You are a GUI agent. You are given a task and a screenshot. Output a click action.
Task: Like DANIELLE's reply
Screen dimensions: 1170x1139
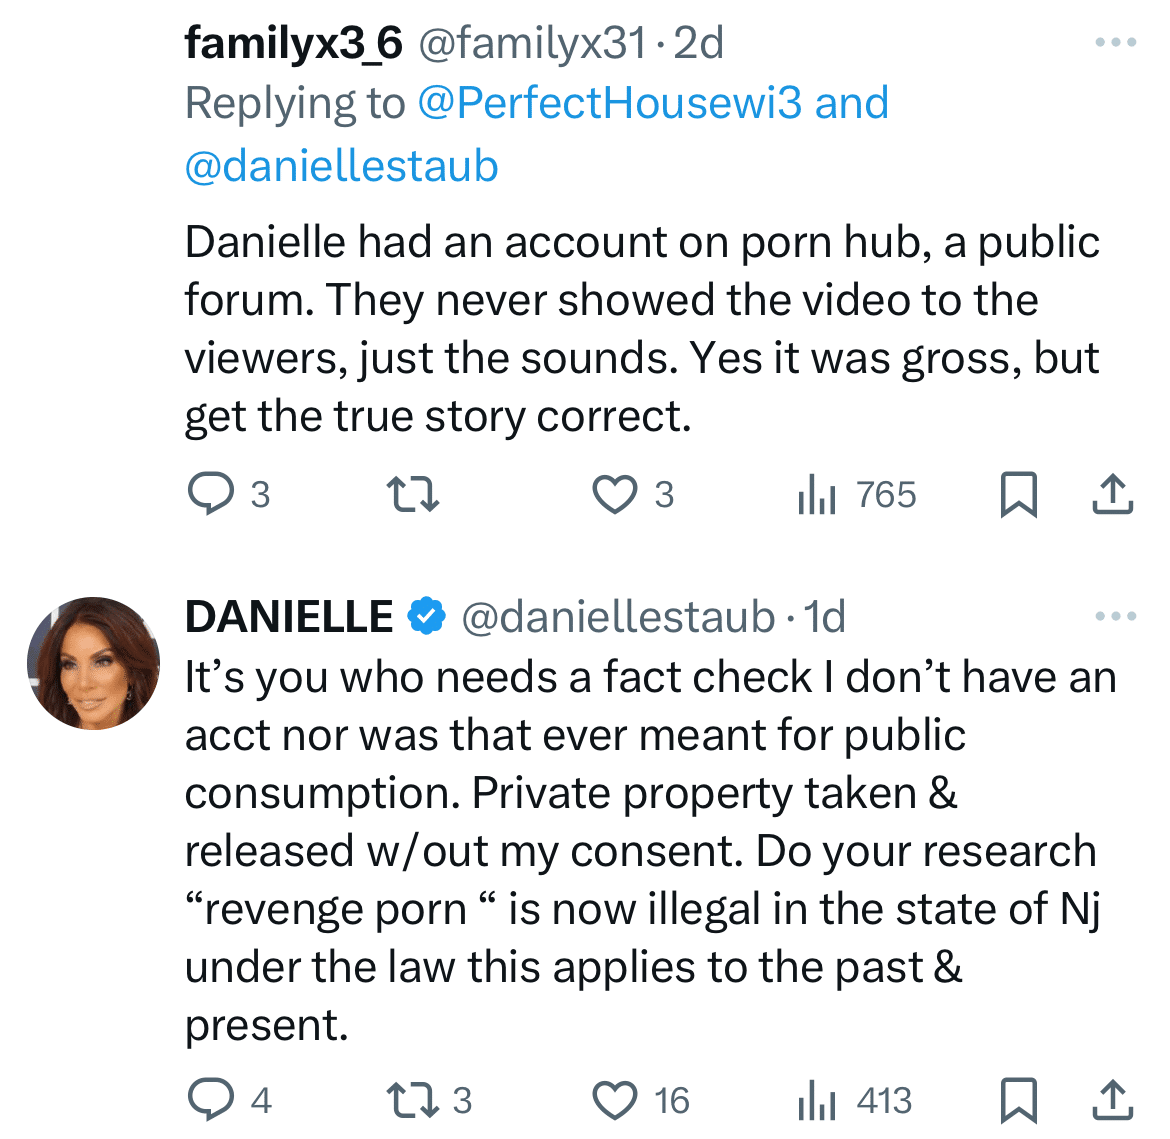click(617, 1100)
